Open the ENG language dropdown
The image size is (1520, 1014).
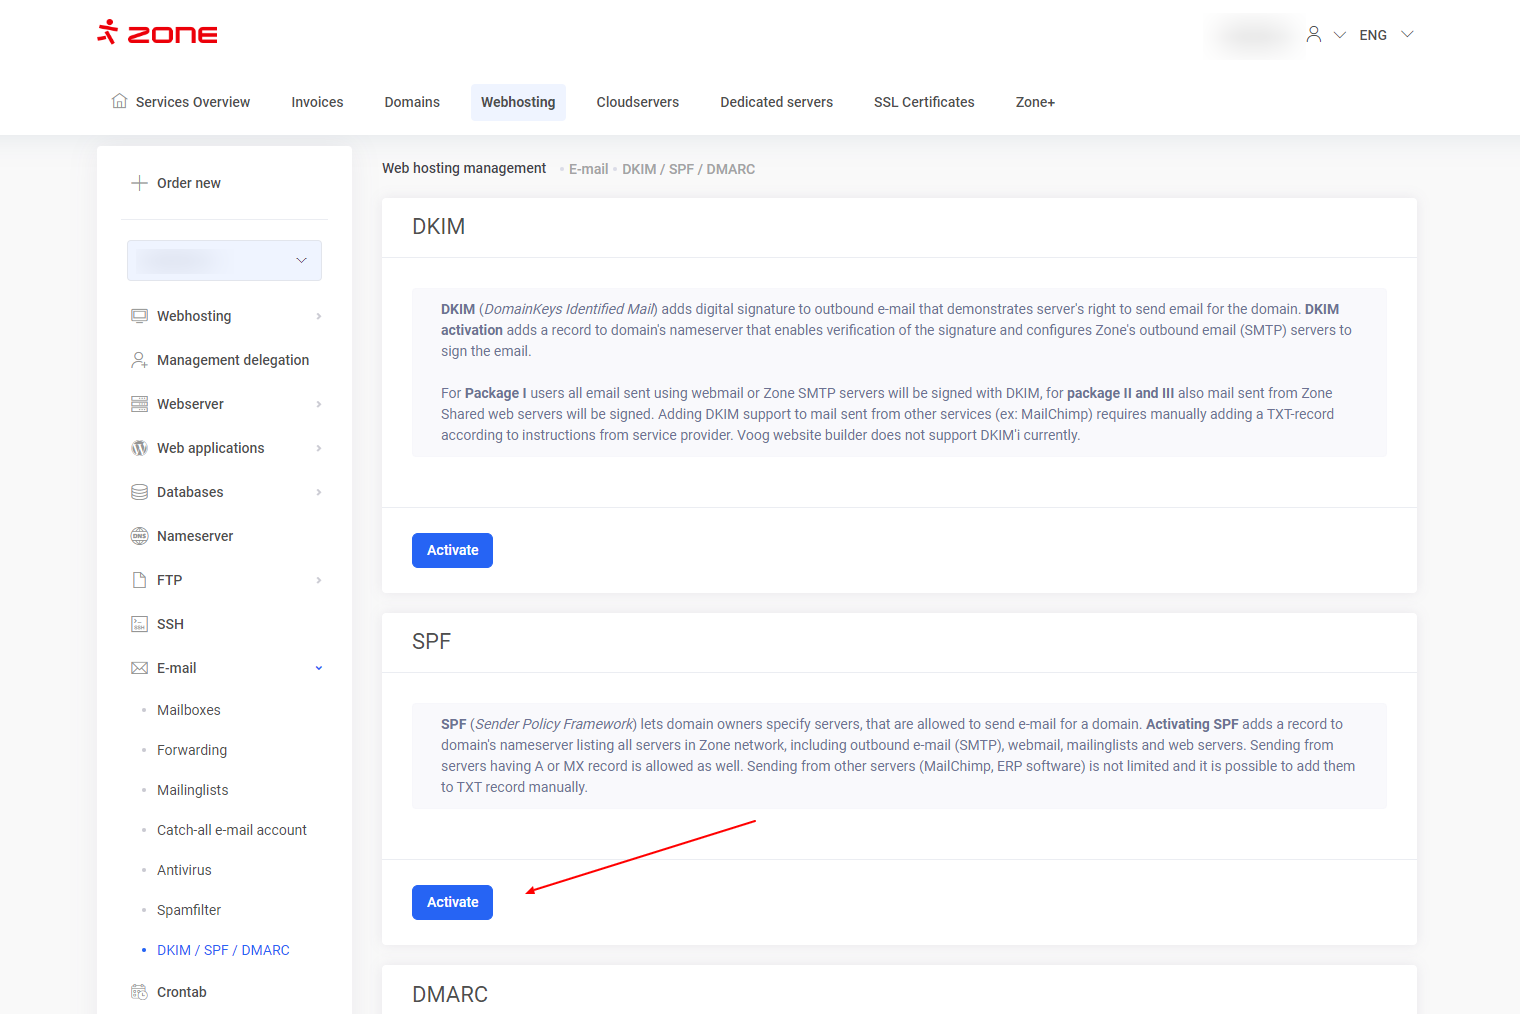click(x=1386, y=35)
